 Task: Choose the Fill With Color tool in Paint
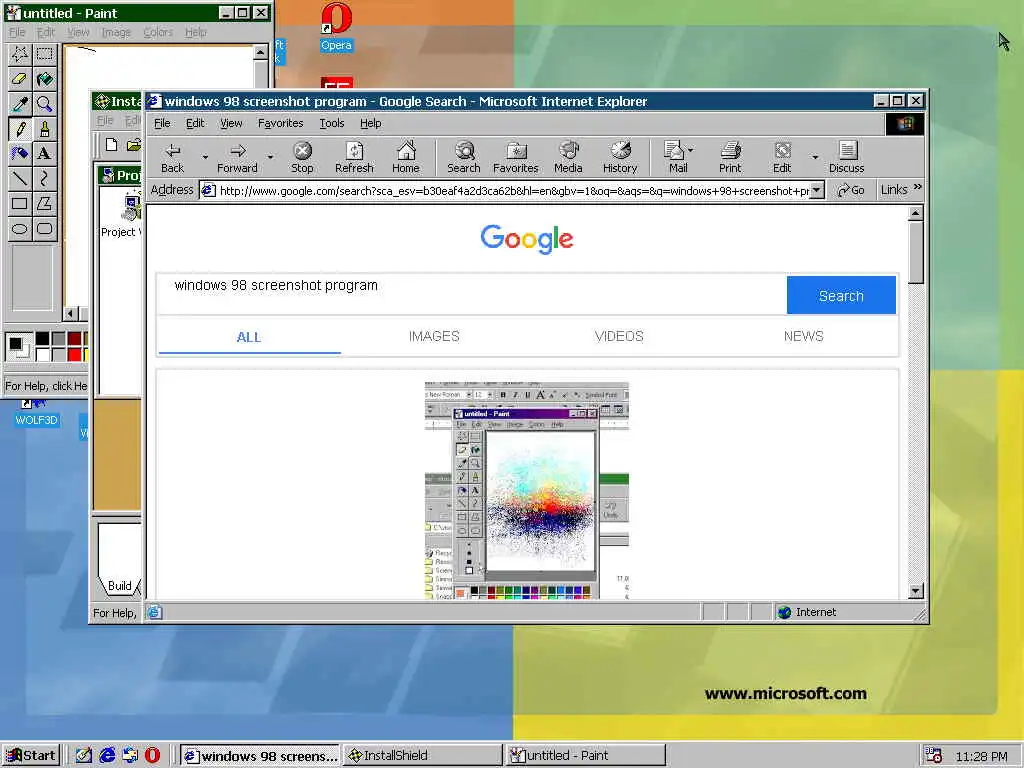tap(44, 79)
